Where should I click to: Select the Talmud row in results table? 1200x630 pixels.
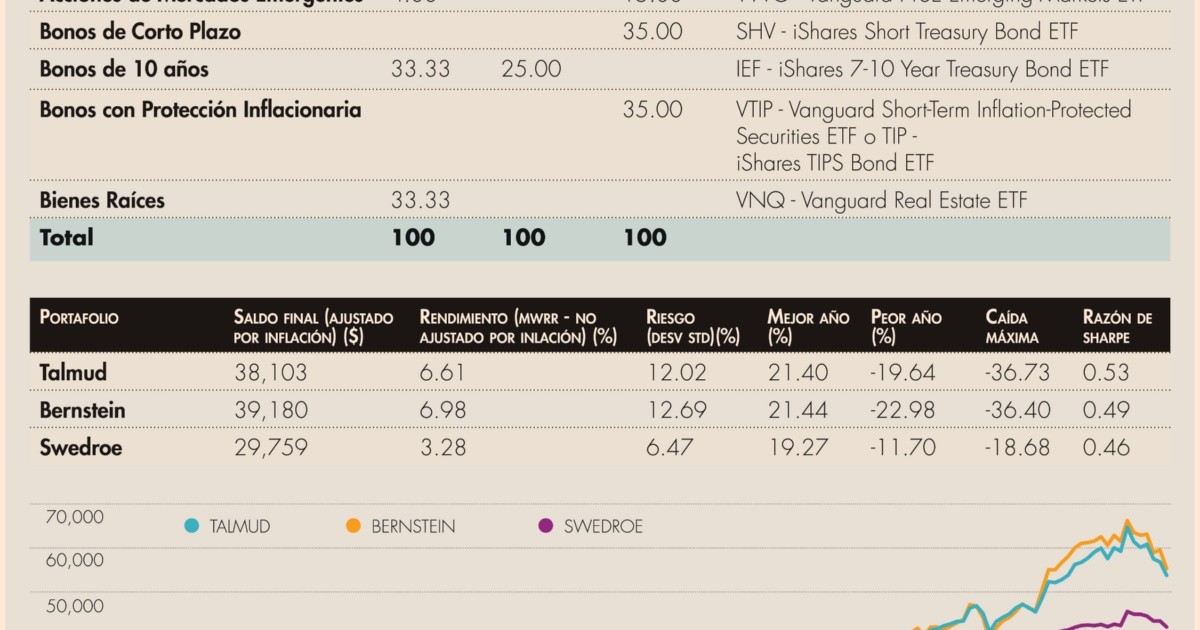coord(600,372)
